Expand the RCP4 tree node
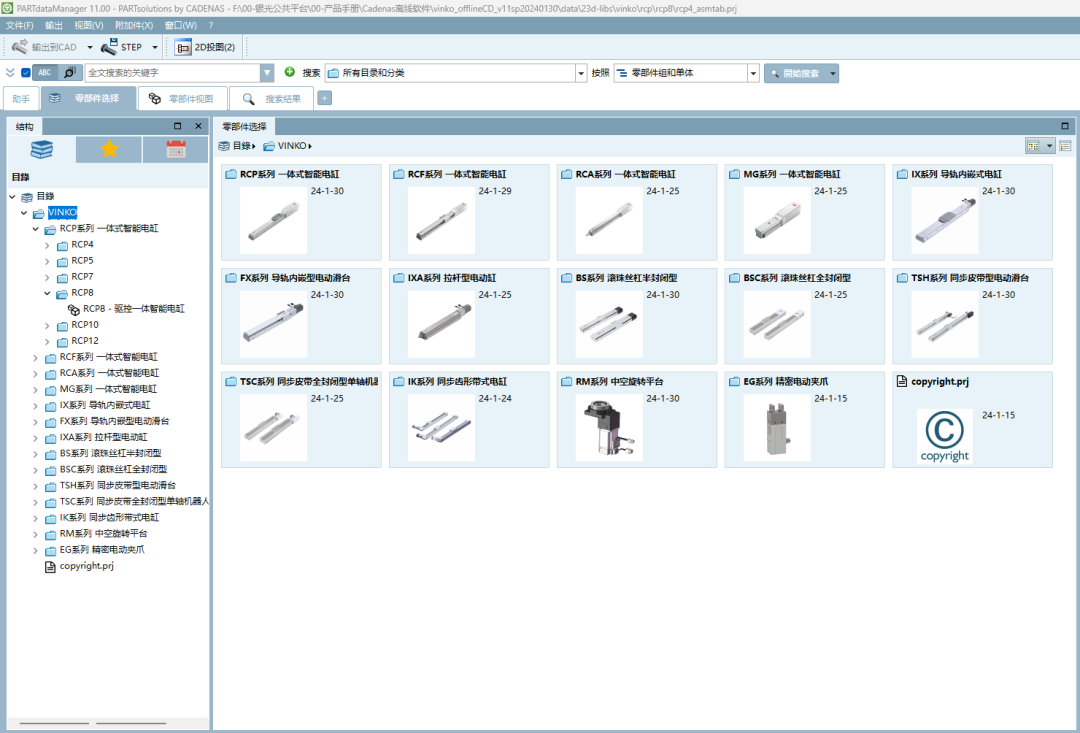 47,245
